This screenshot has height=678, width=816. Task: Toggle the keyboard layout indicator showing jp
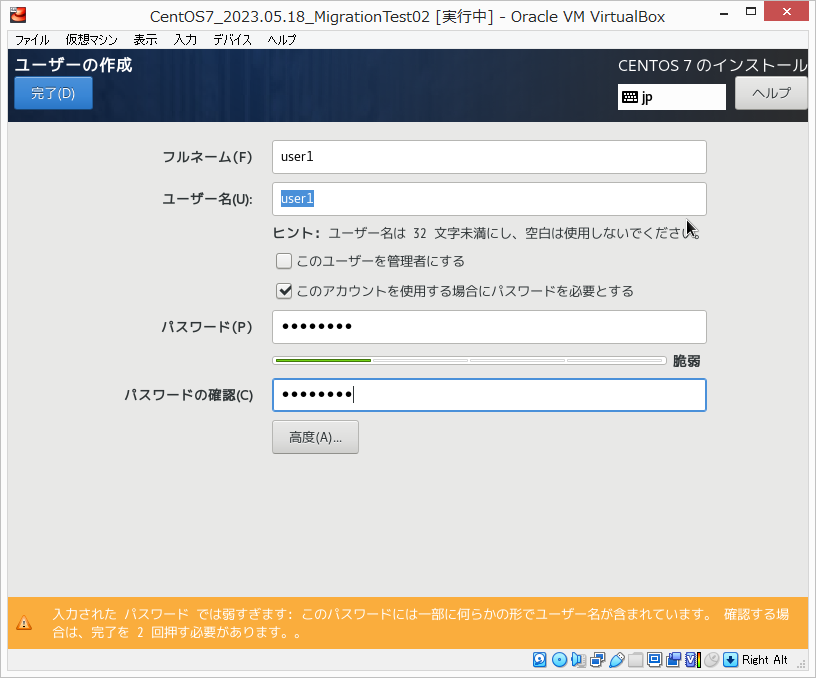pyautogui.click(x=671, y=97)
